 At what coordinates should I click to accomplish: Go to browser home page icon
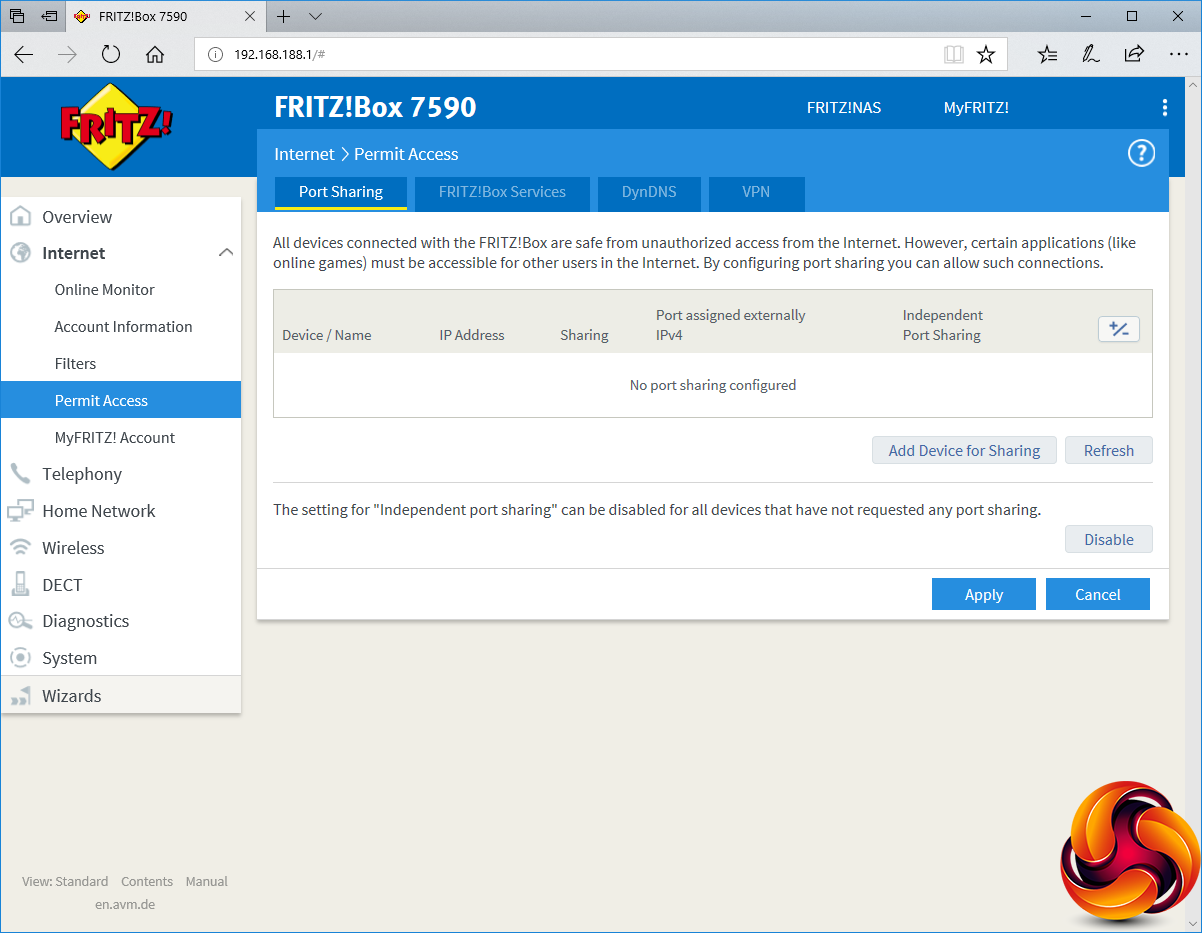pyautogui.click(x=155, y=55)
